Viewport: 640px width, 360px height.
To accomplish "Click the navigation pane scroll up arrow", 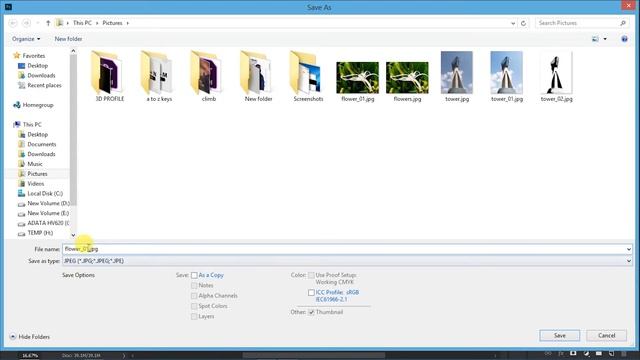I will [x=73, y=51].
